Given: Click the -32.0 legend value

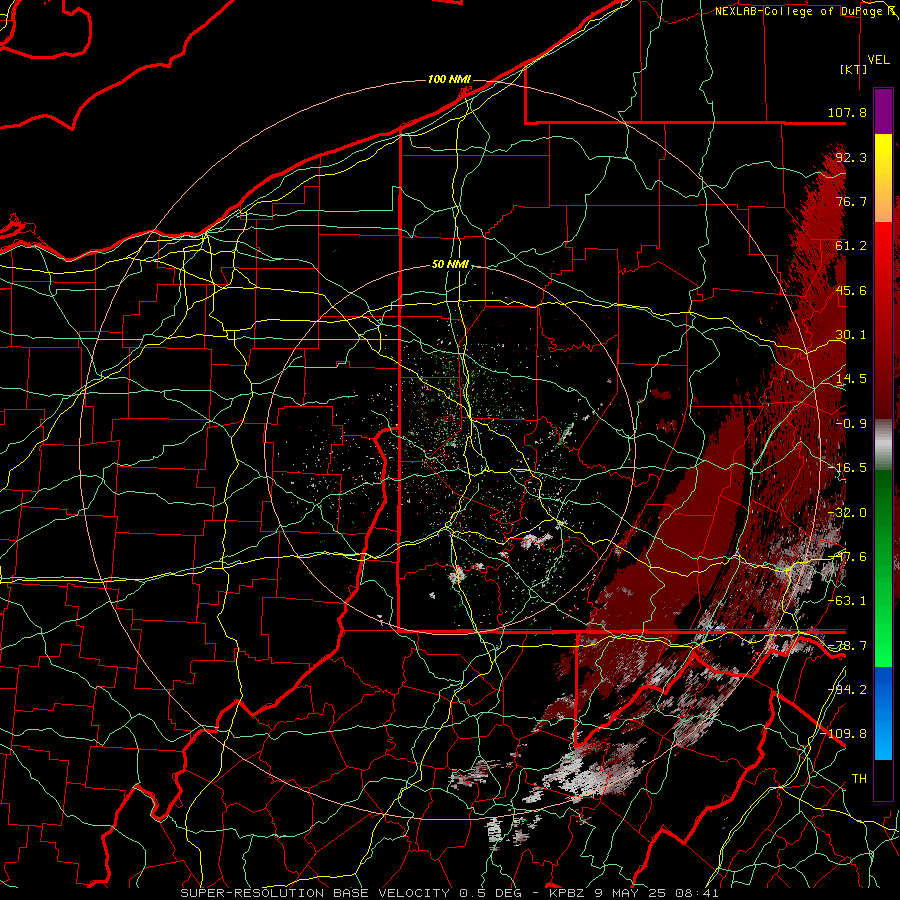Looking at the screenshot, I should (847, 513).
